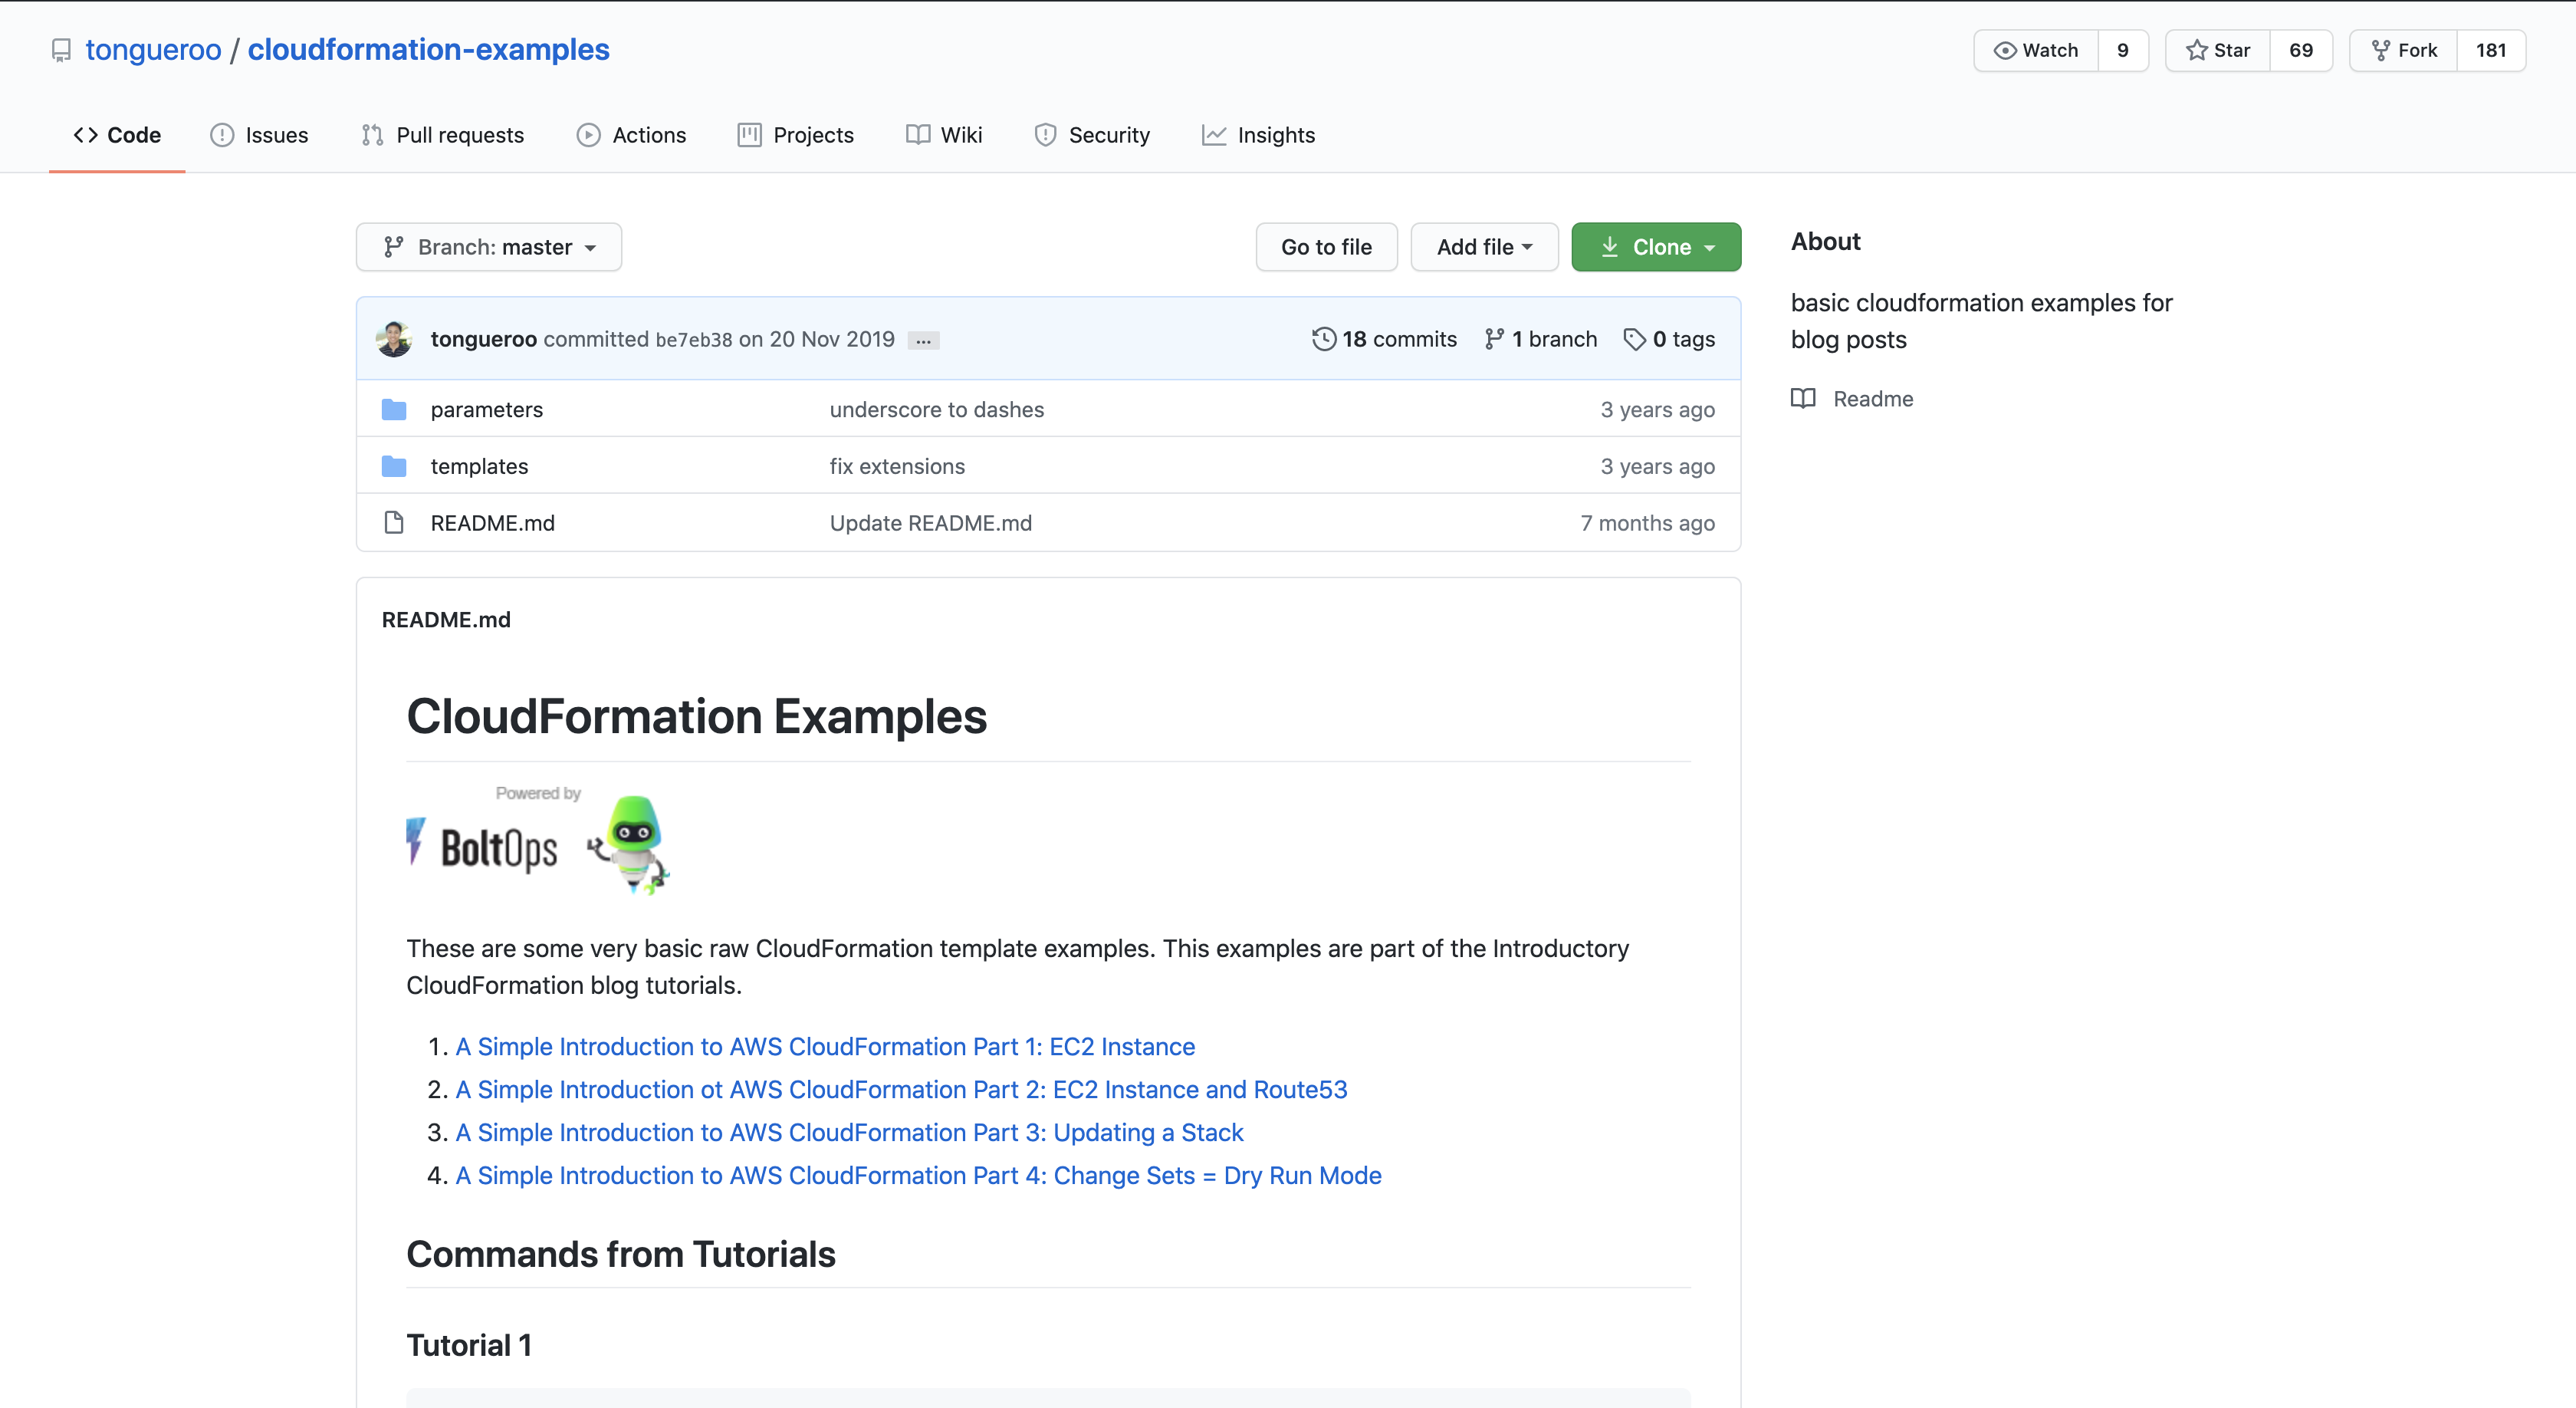
Task: Expand the Add file dropdown
Action: pos(1484,247)
